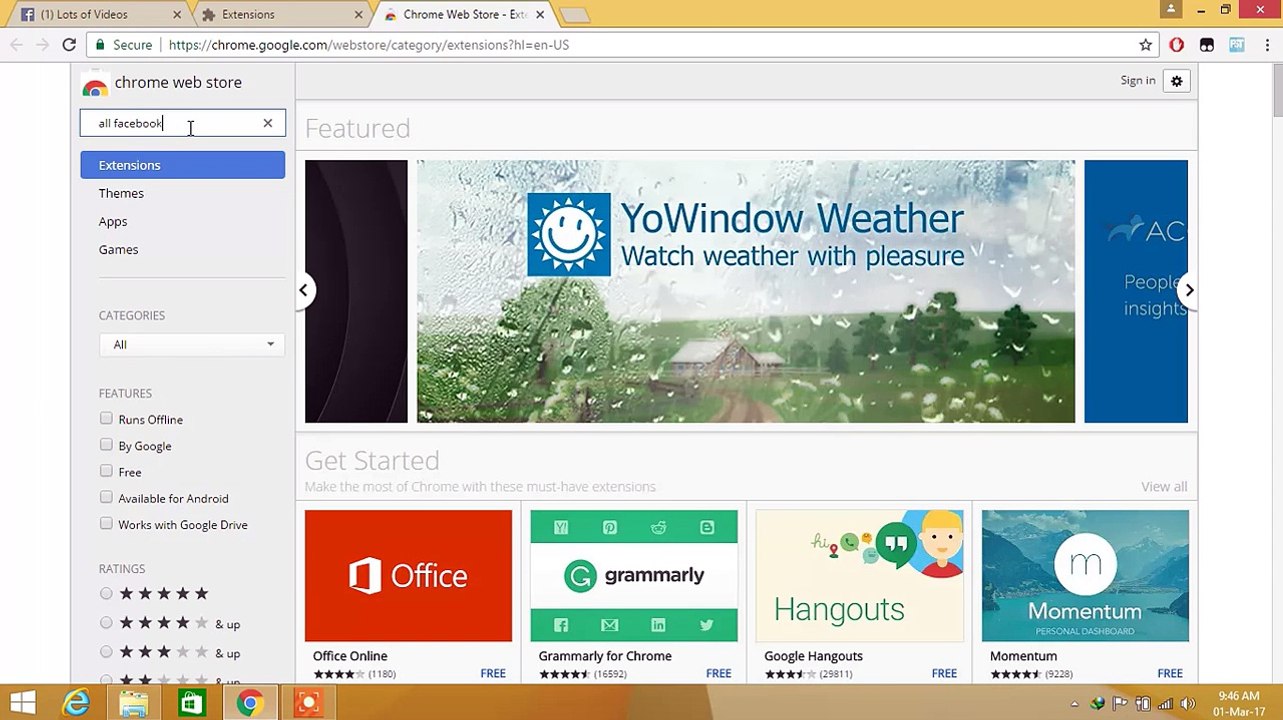Click the browser address bar URL
The height and width of the screenshot is (720, 1283).
coord(369,45)
